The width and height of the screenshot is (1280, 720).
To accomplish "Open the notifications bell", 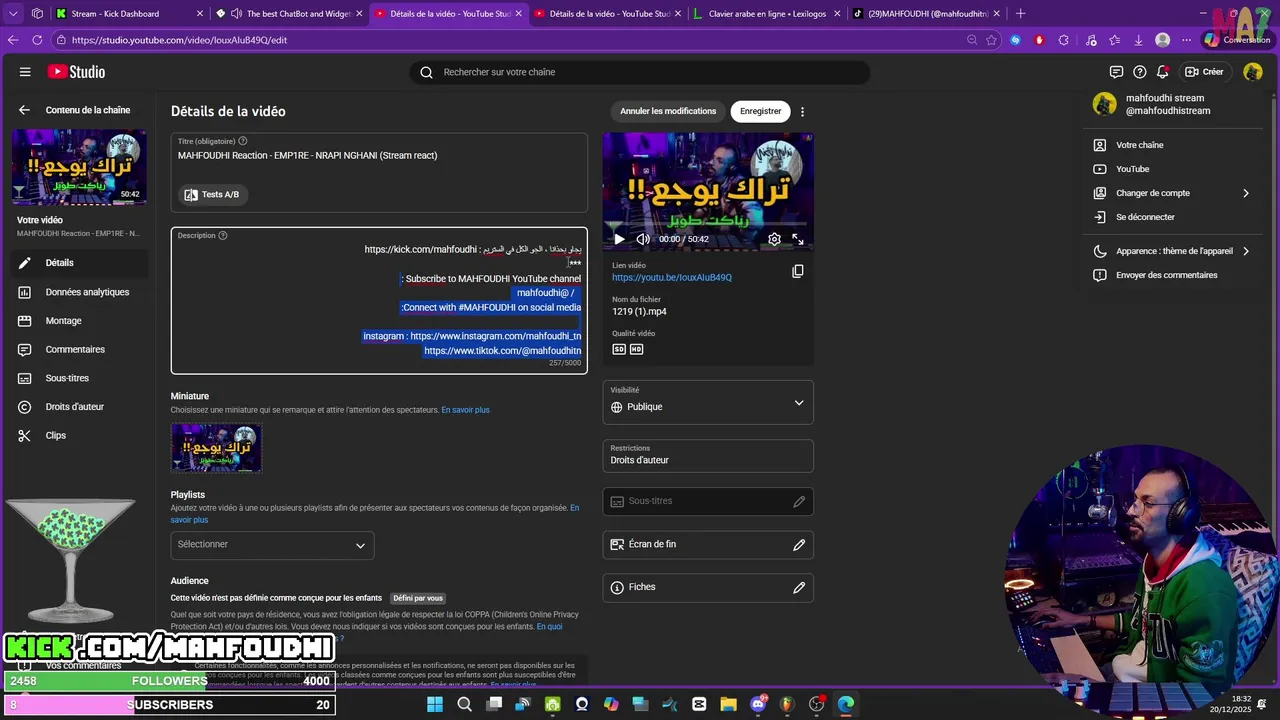I will point(1162,72).
